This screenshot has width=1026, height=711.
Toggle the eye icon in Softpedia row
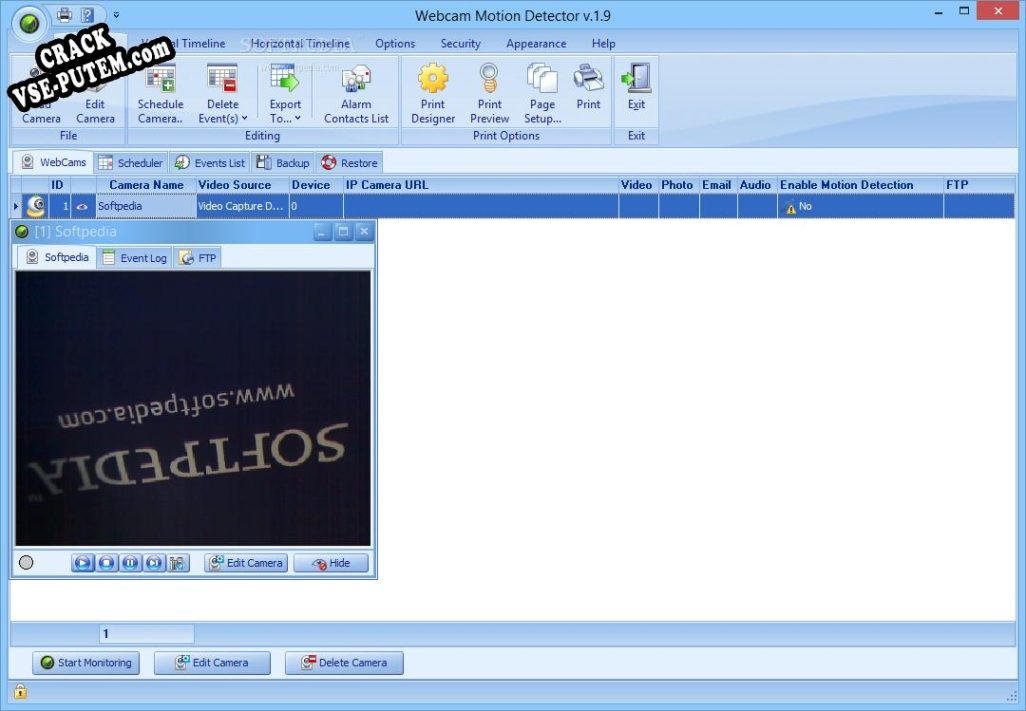[83, 207]
